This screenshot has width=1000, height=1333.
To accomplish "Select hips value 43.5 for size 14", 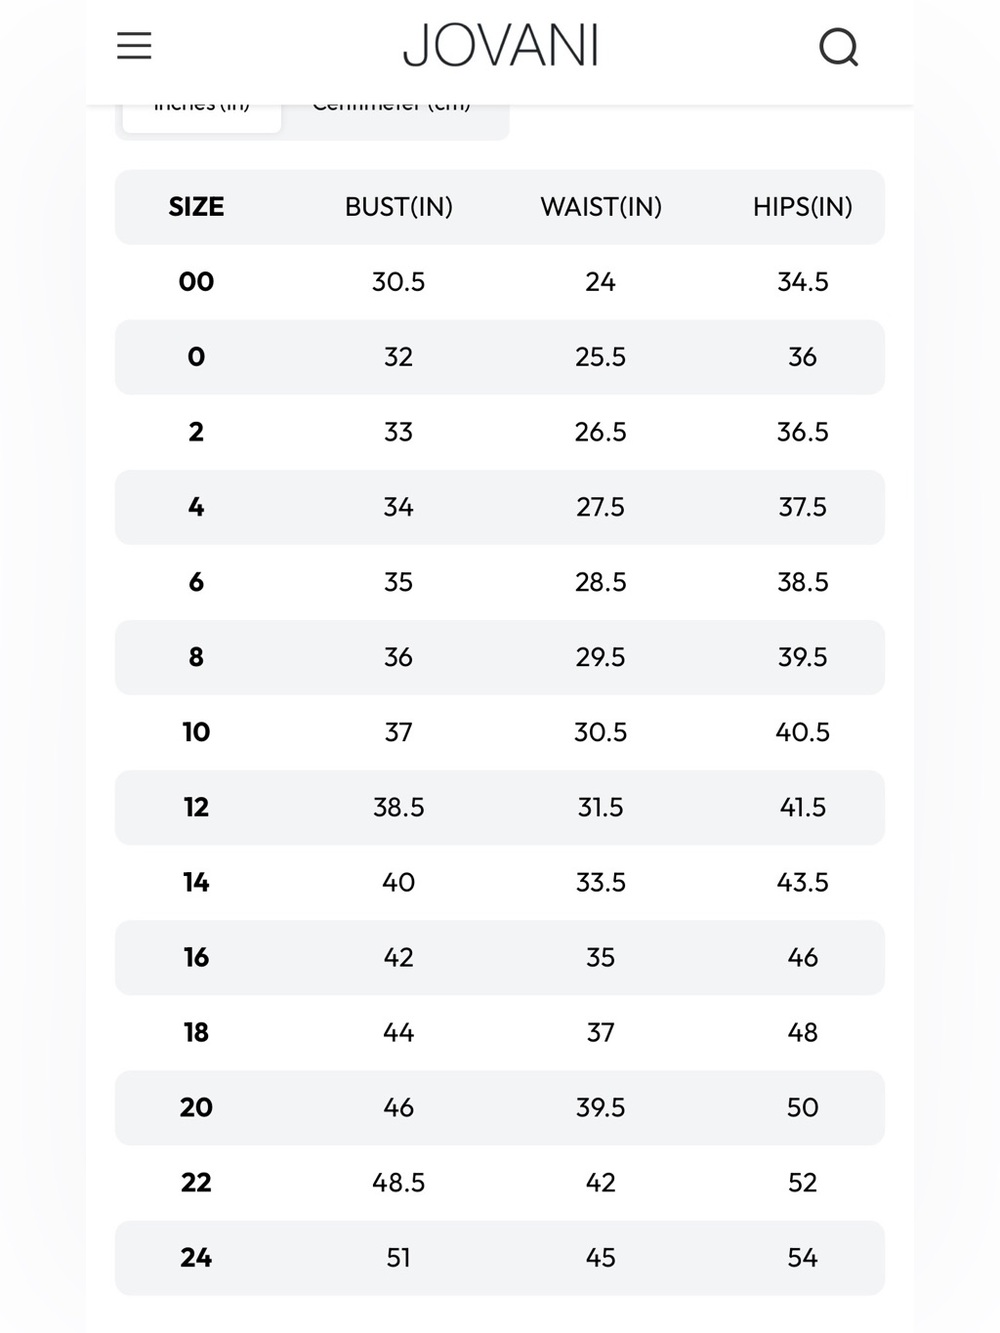I will pos(803,882).
